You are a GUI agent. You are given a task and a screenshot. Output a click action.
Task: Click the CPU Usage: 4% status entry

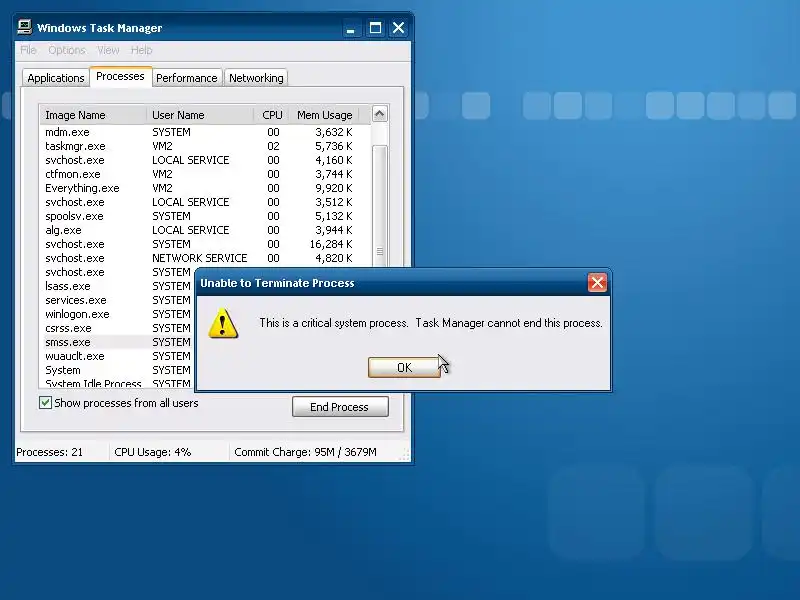(153, 452)
